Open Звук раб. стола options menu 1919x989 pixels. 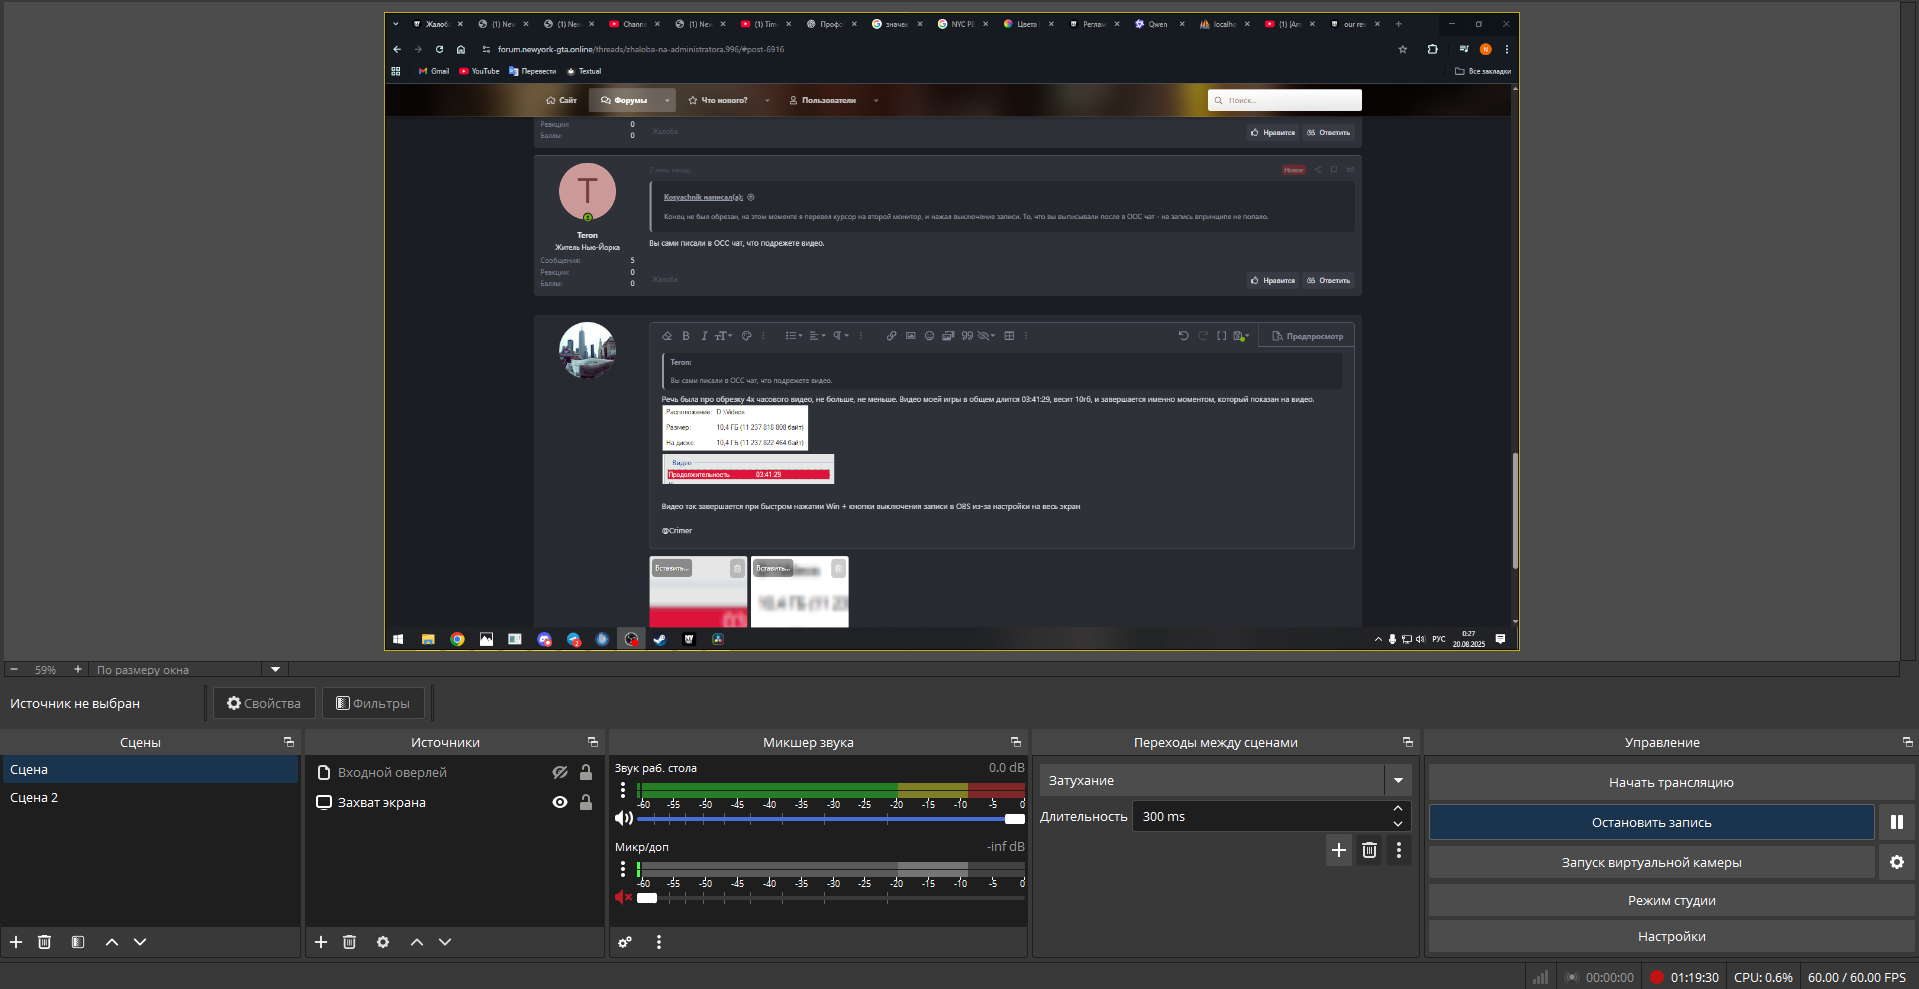[x=623, y=790]
